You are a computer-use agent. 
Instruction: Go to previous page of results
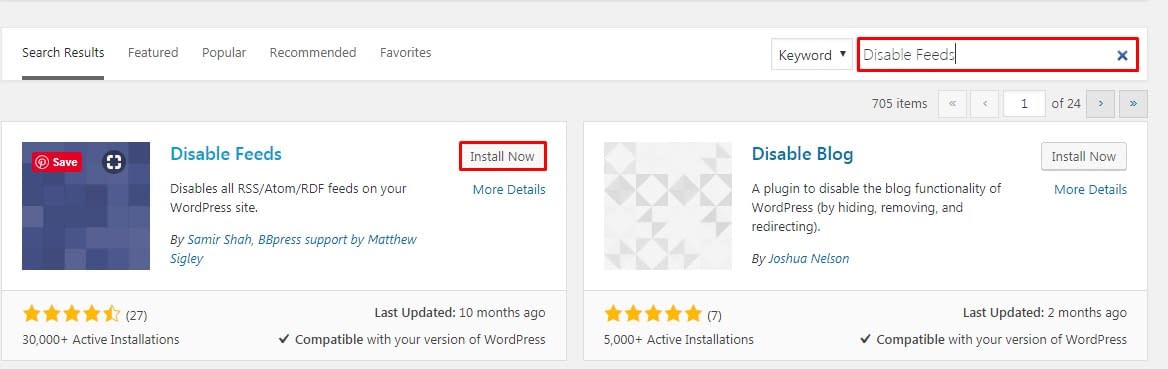click(985, 104)
